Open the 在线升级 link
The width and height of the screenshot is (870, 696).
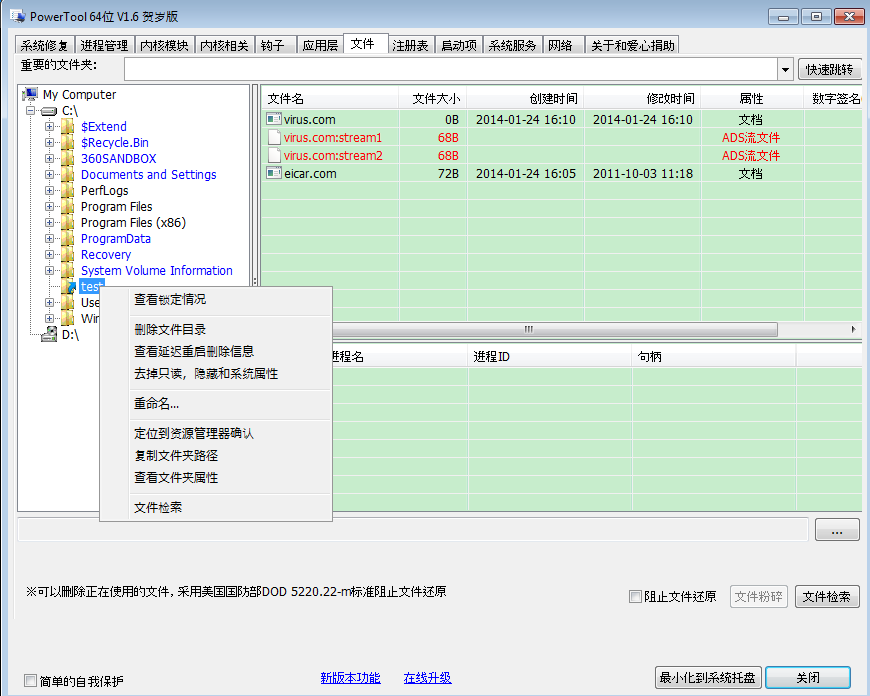pyautogui.click(x=427, y=678)
